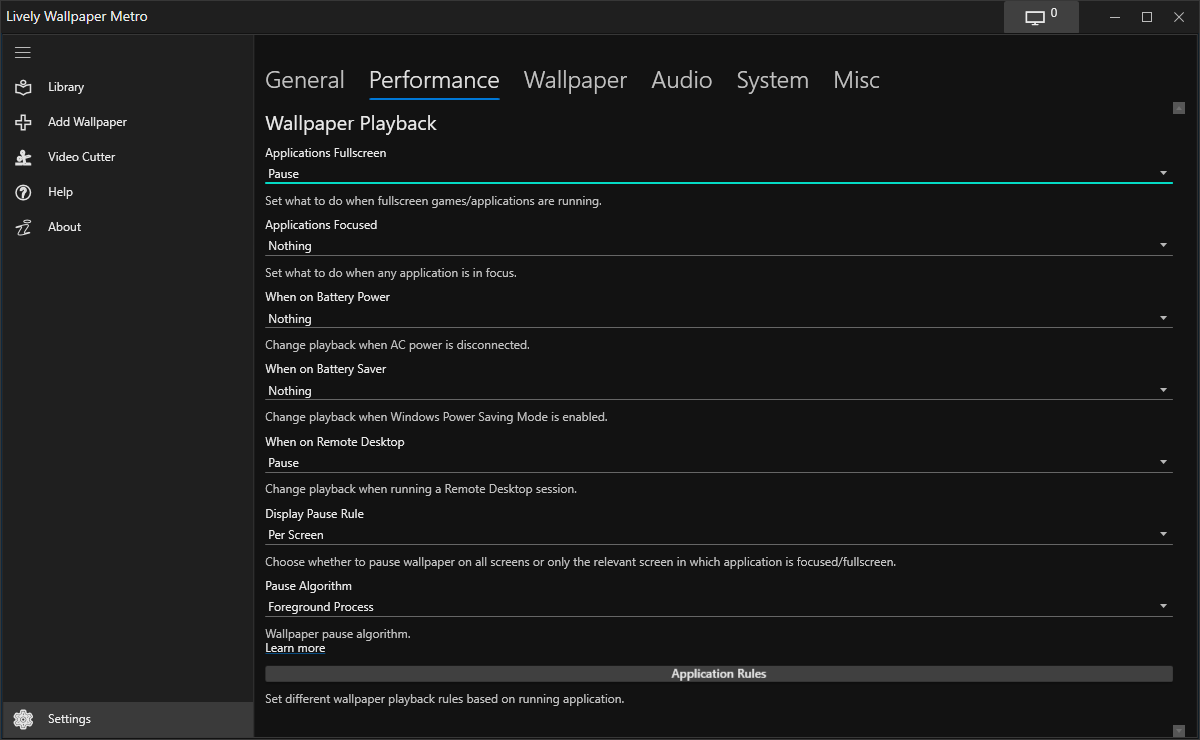Open the Display Pause Rule dropdown
Screen dimensions: 1200x740
pos(718,535)
